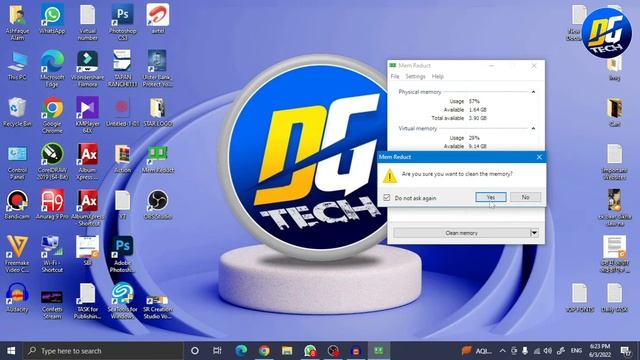Open KMPlayer 64X desktop shortcut

pyautogui.click(x=87, y=115)
